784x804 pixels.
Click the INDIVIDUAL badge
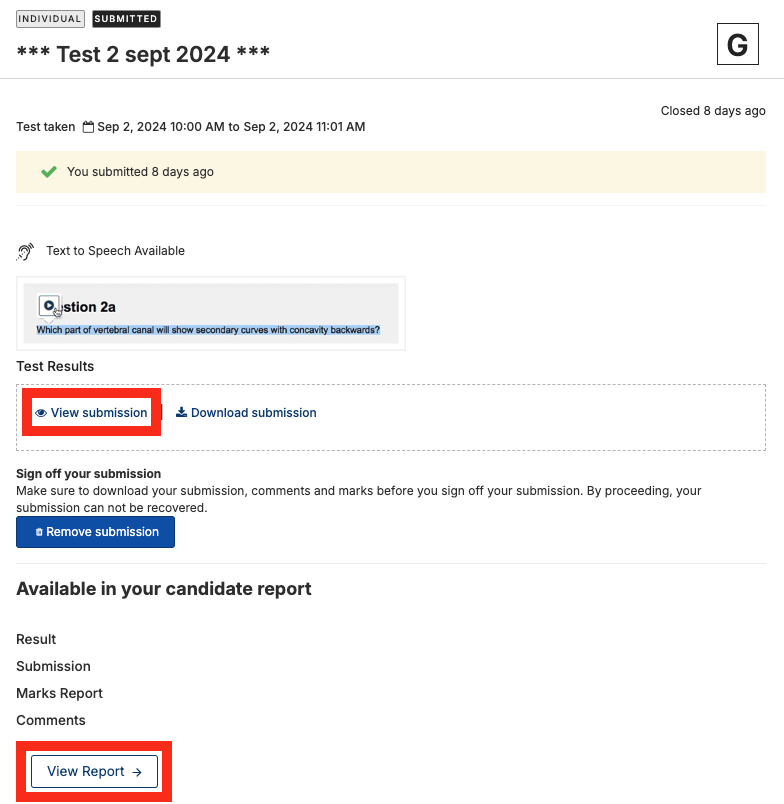click(50, 19)
